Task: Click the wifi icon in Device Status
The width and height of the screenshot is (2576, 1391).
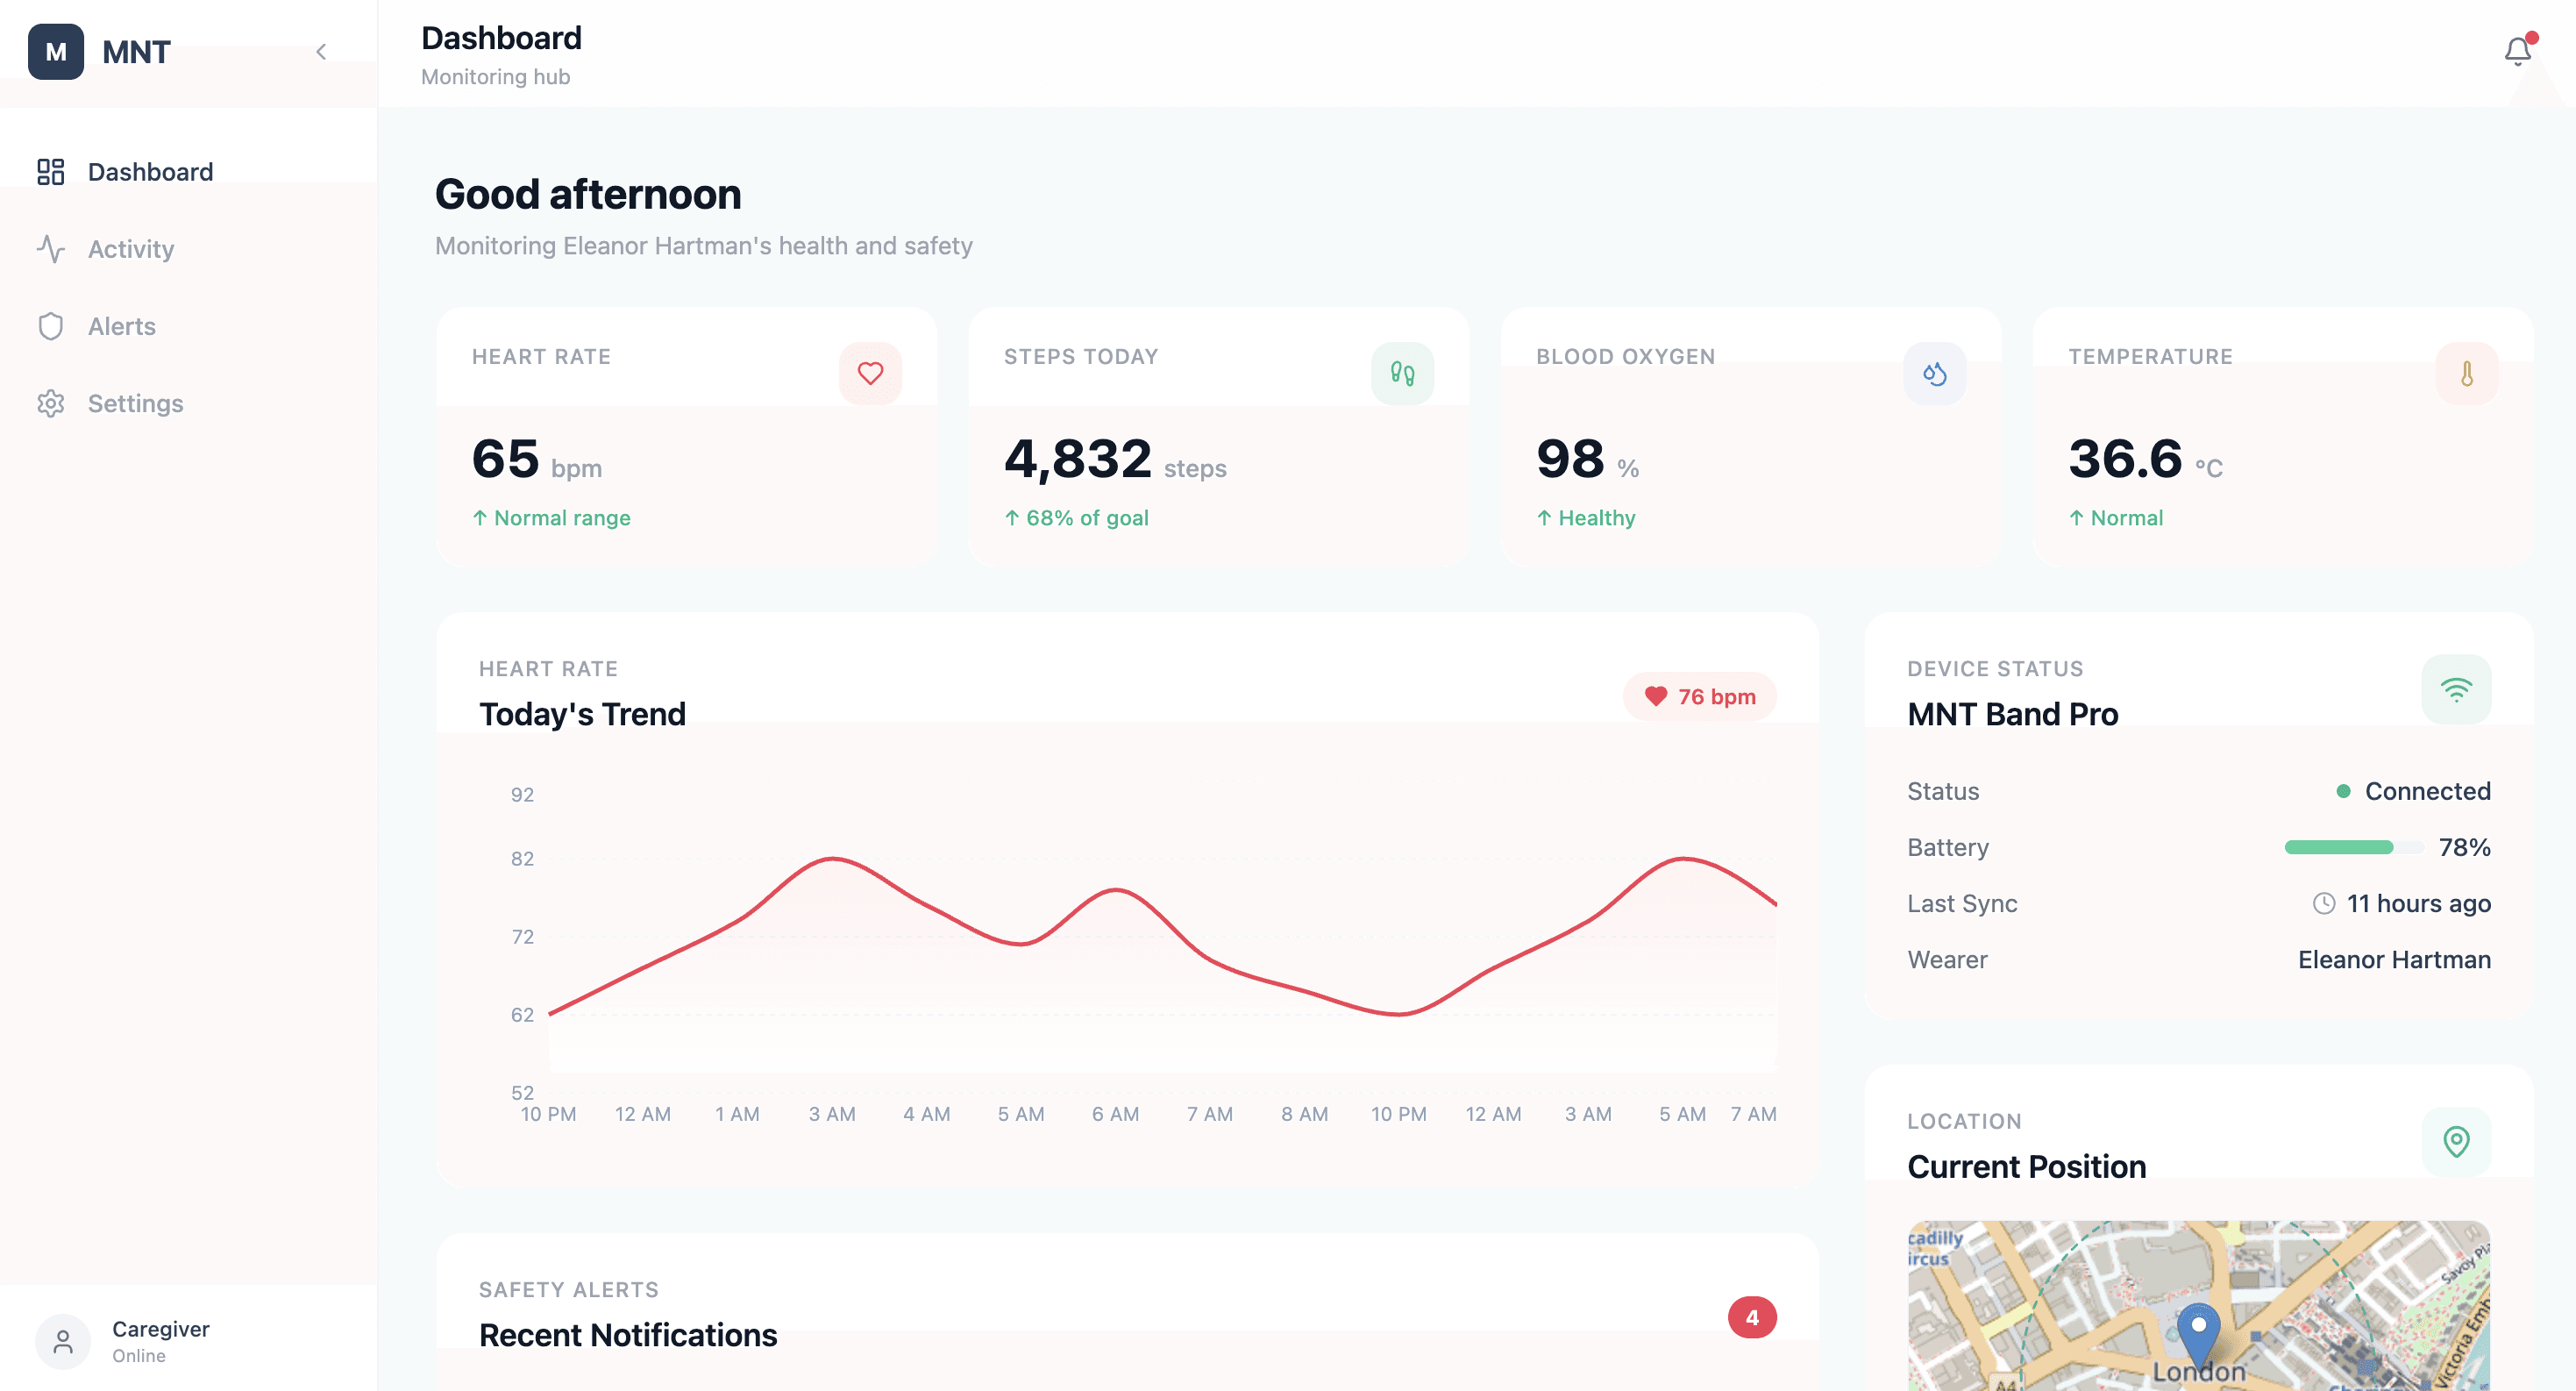Action: (x=2456, y=689)
